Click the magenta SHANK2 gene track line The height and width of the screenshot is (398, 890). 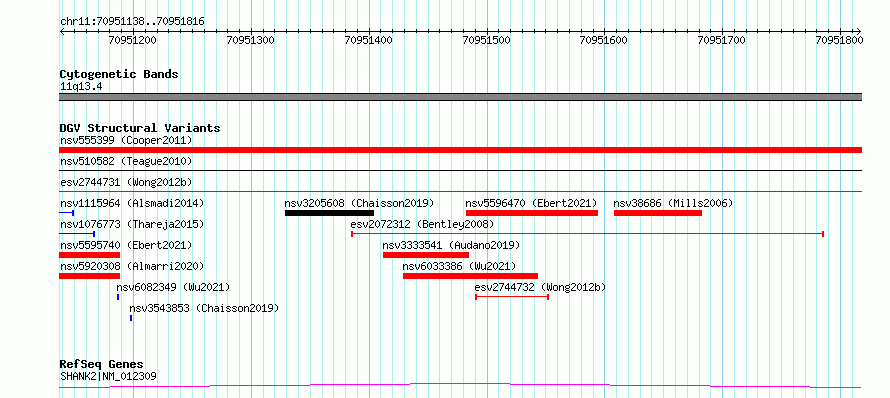tap(460, 386)
